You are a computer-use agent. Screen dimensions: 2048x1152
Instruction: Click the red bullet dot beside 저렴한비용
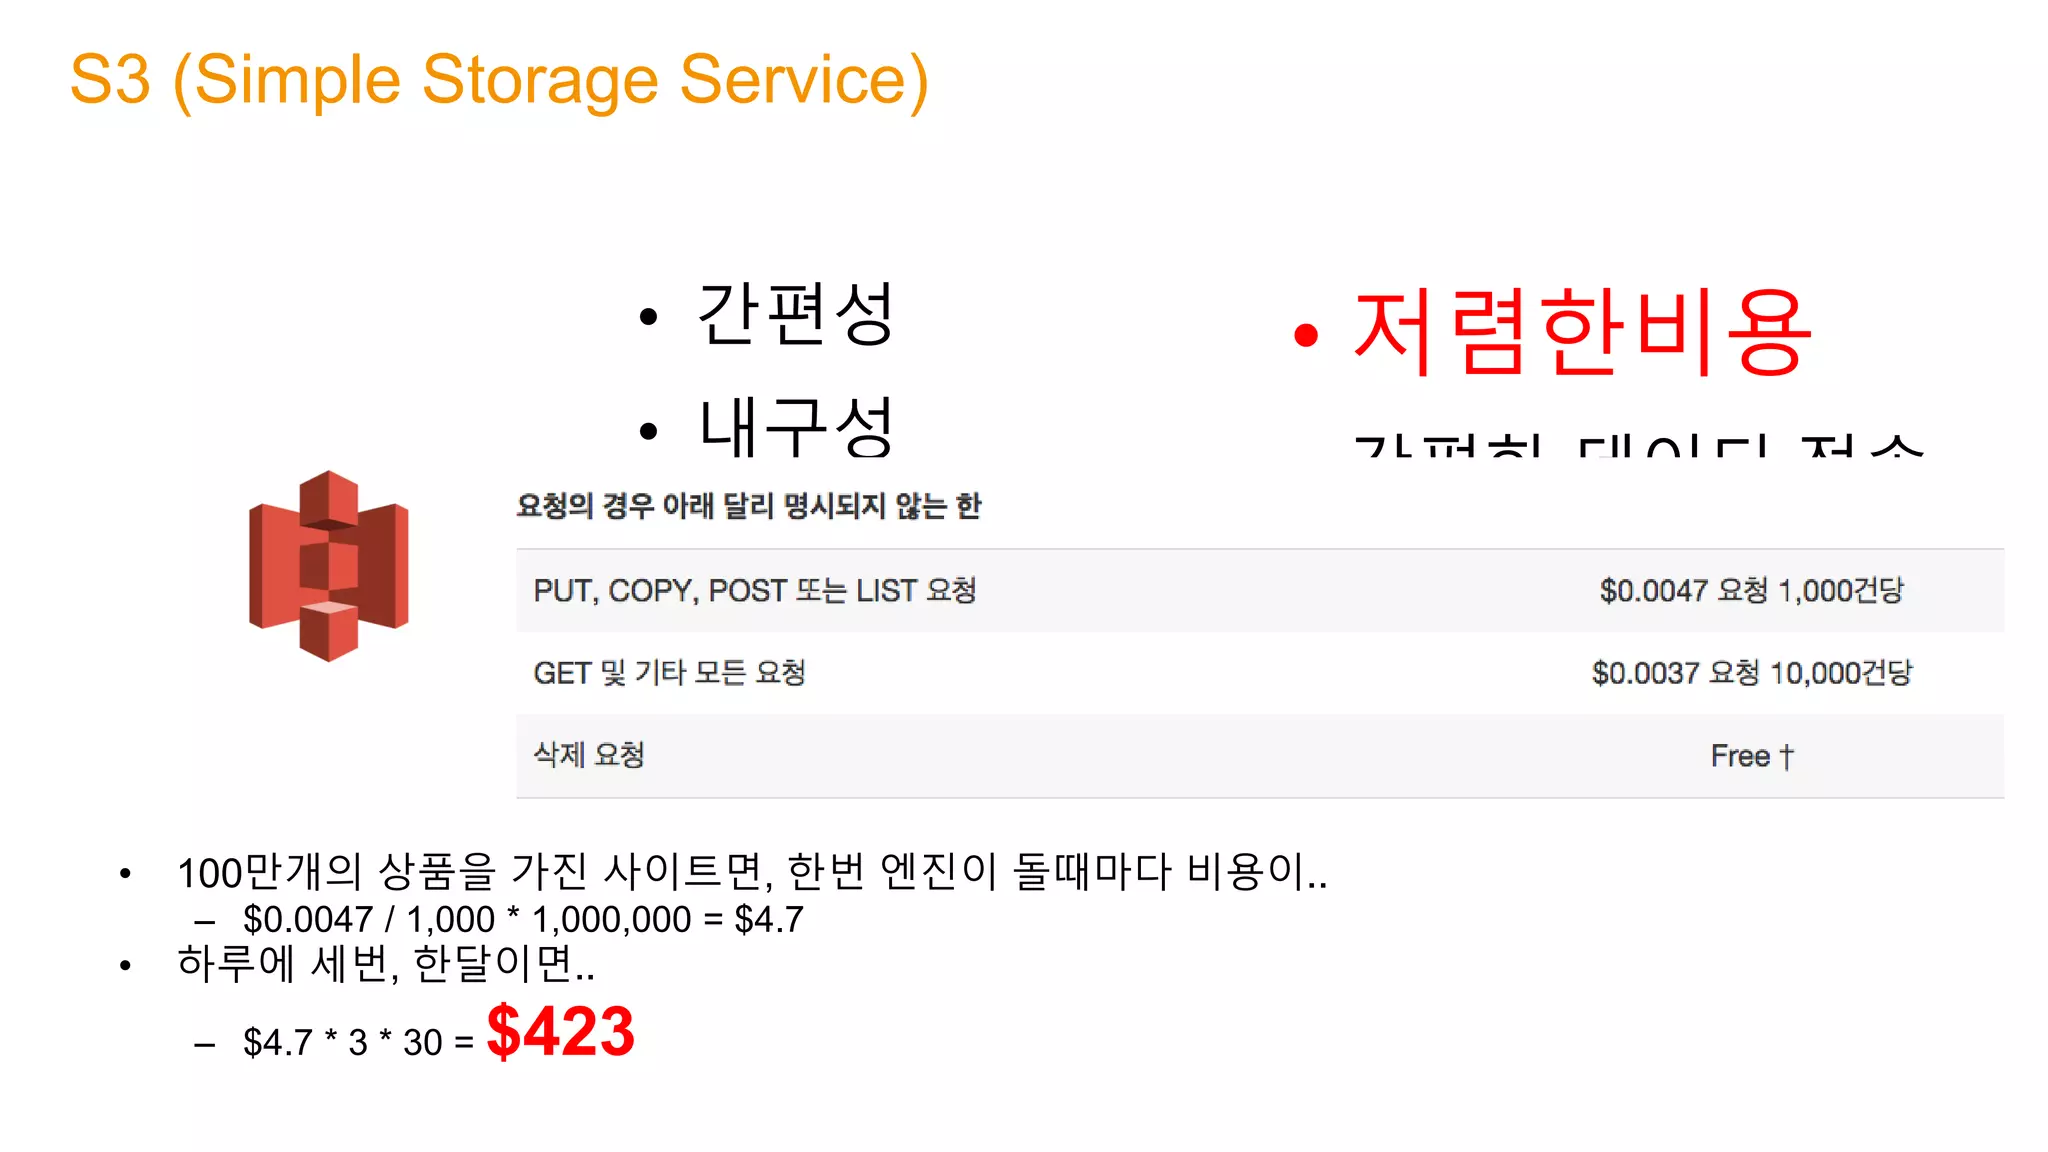coord(1305,336)
